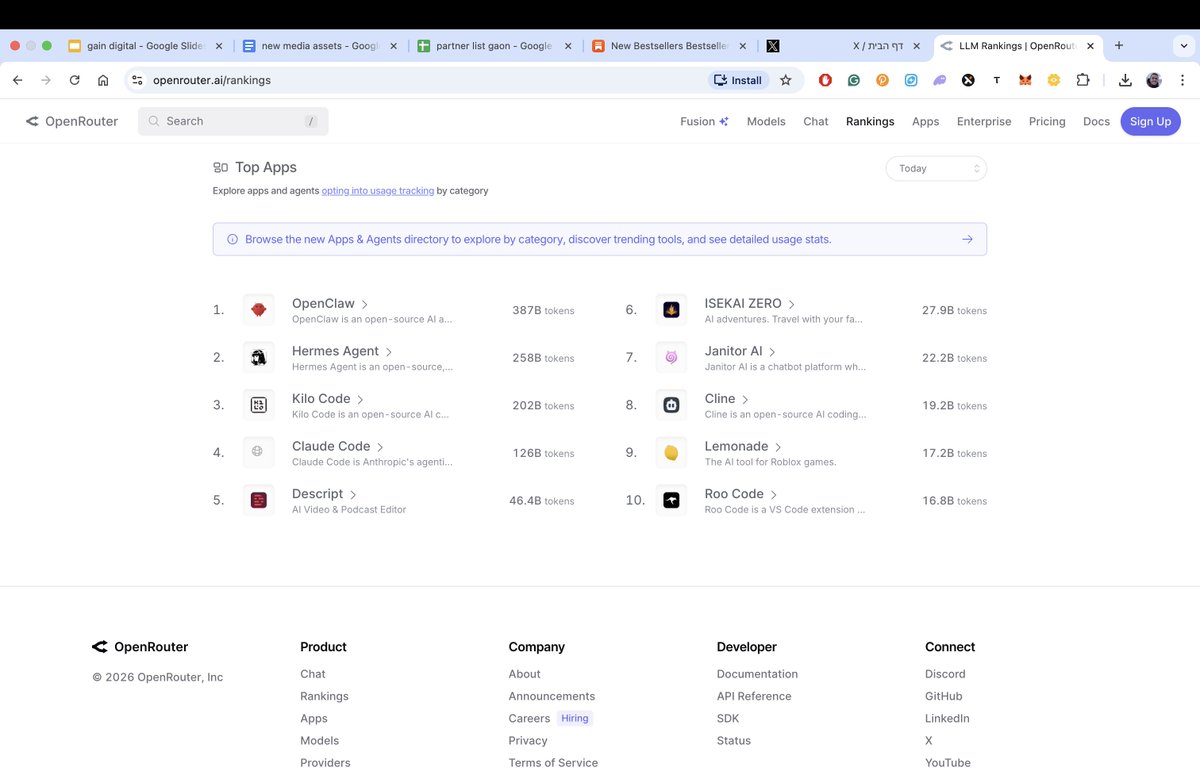Expand Janitor AI chevron
The width and height of the screenshot is (1200, 779).
[x=773, y=352]
